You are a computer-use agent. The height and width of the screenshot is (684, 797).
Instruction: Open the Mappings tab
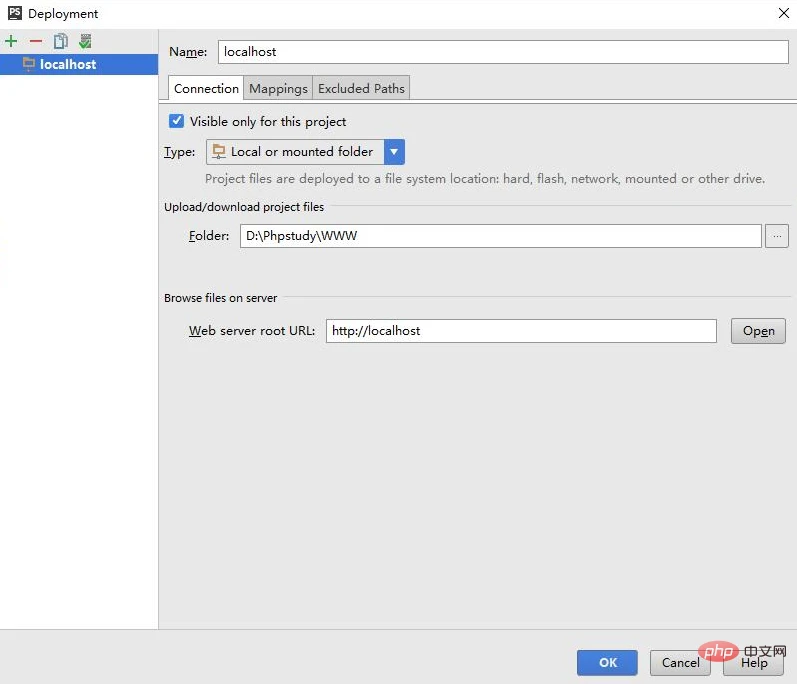coord(278,88)
